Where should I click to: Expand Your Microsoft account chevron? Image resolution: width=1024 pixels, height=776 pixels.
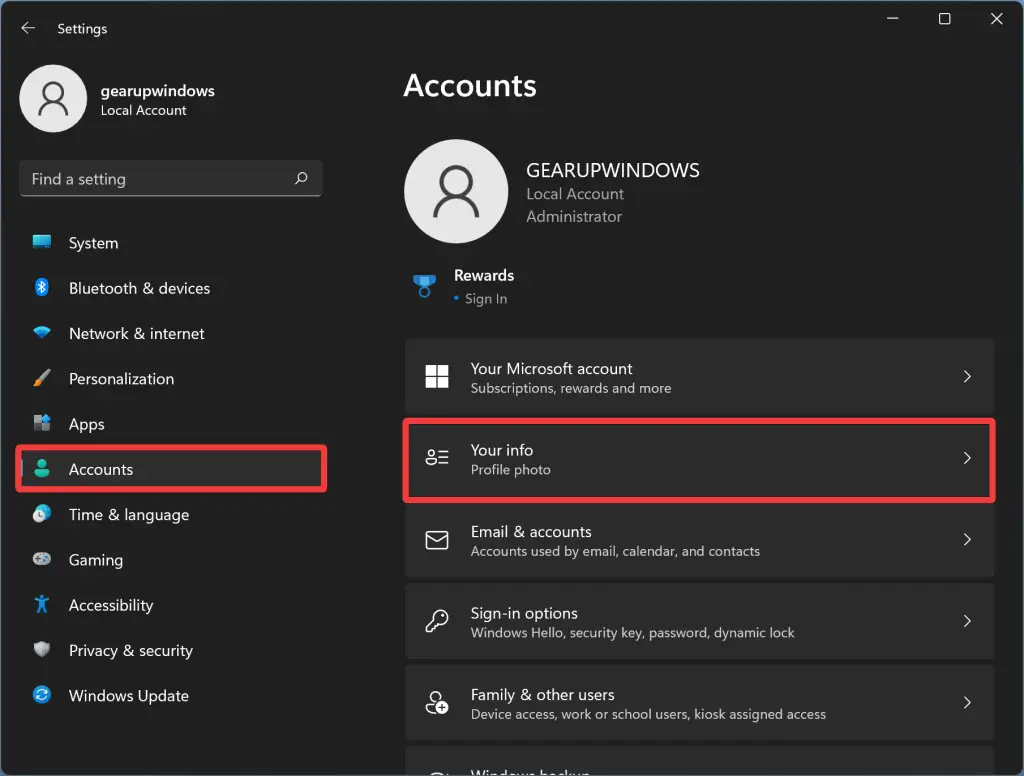pyautogui.click(x=967, y=377)
